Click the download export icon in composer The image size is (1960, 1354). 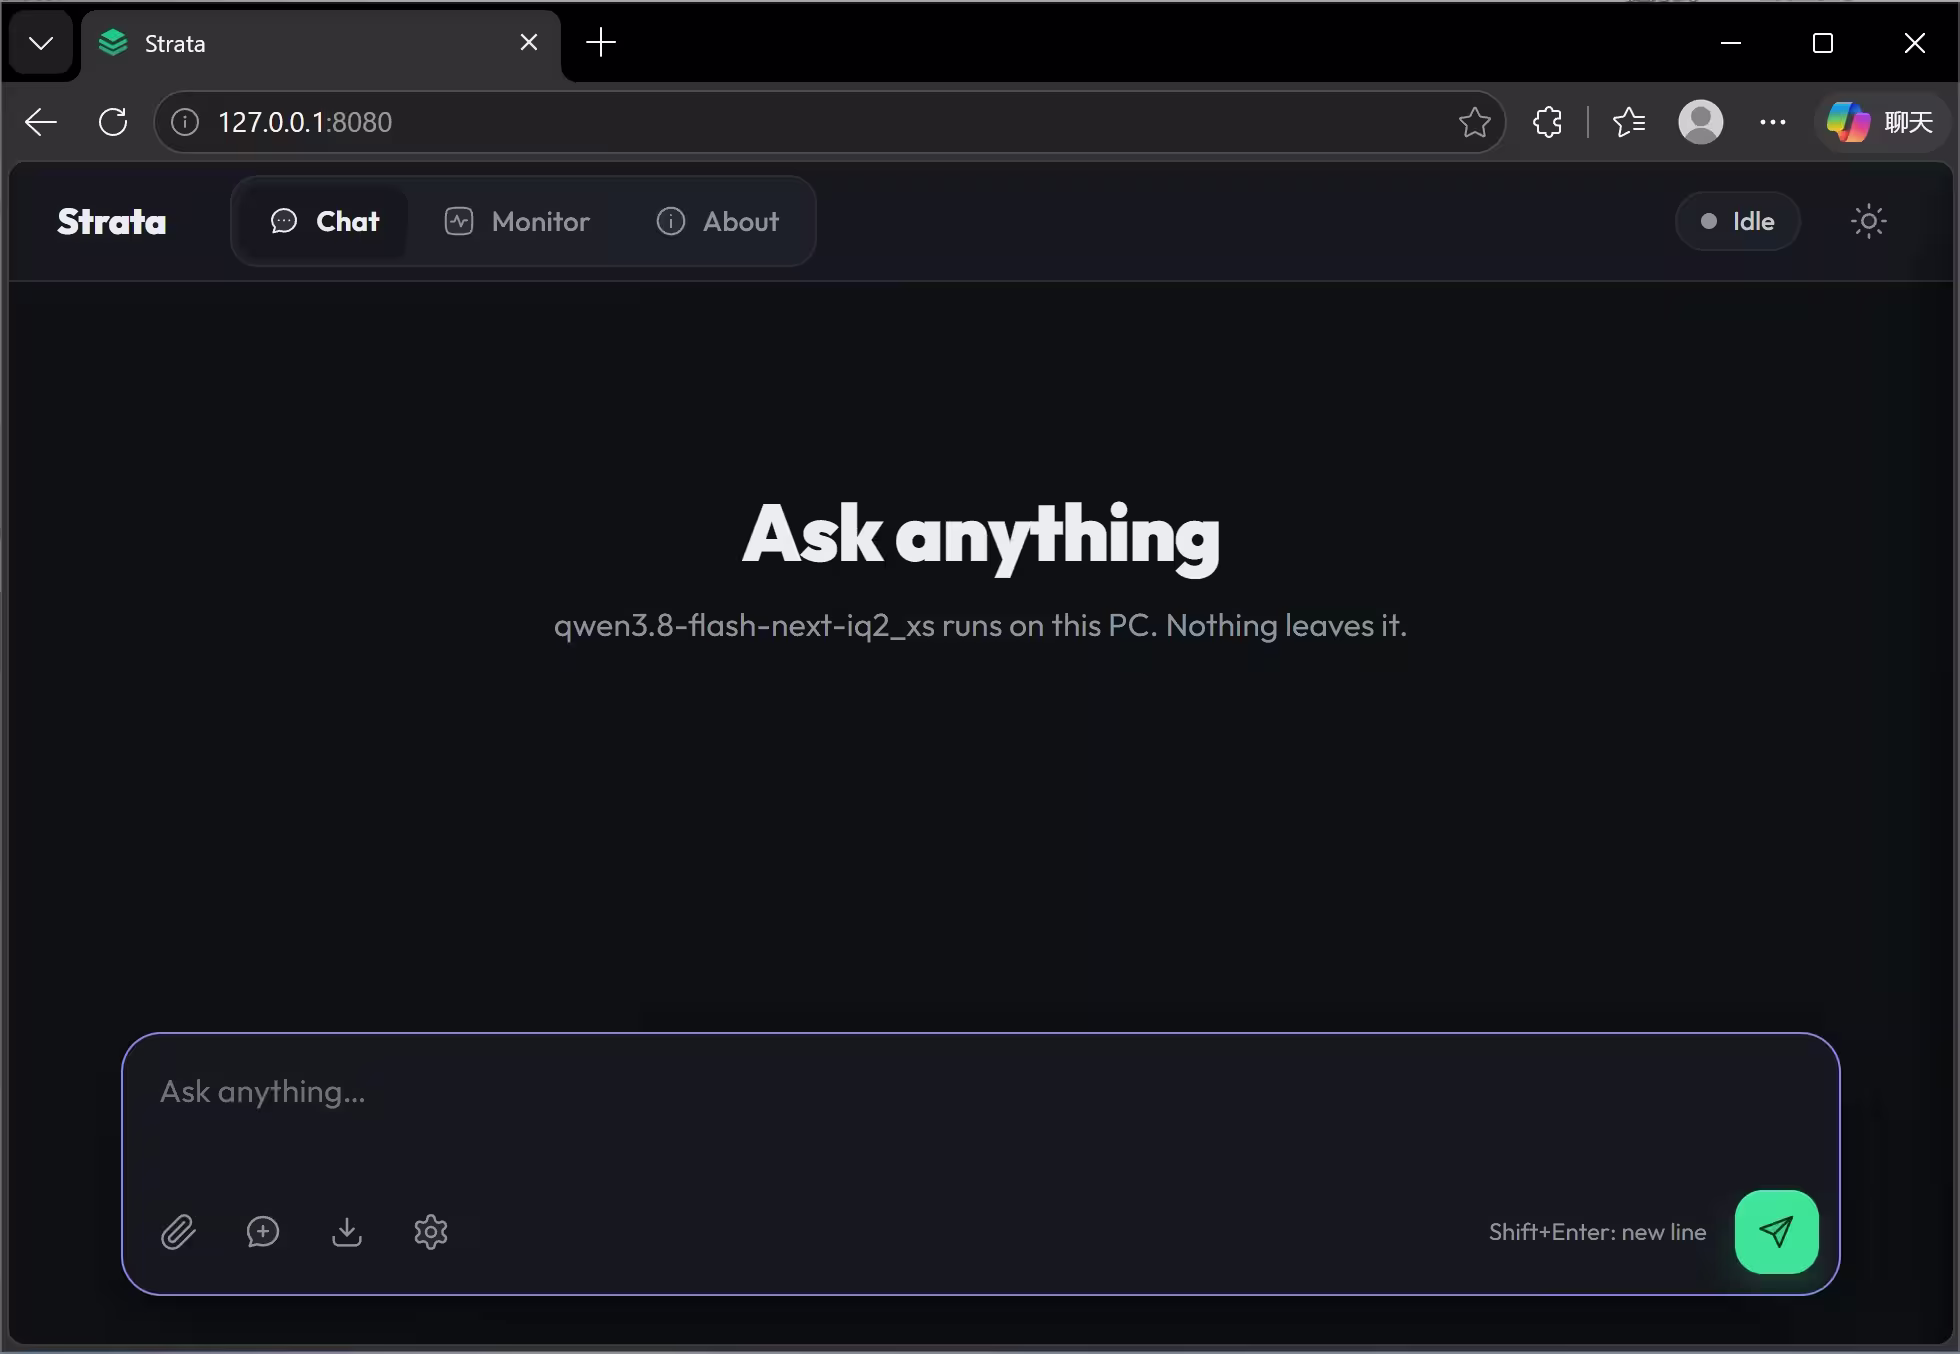tap(347, 1232)
